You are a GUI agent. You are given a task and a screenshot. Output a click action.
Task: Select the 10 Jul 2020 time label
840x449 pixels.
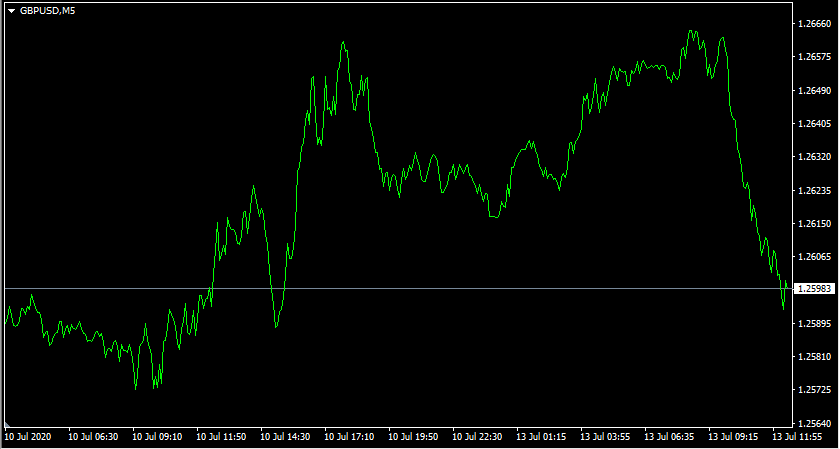(x=28, y=437)
